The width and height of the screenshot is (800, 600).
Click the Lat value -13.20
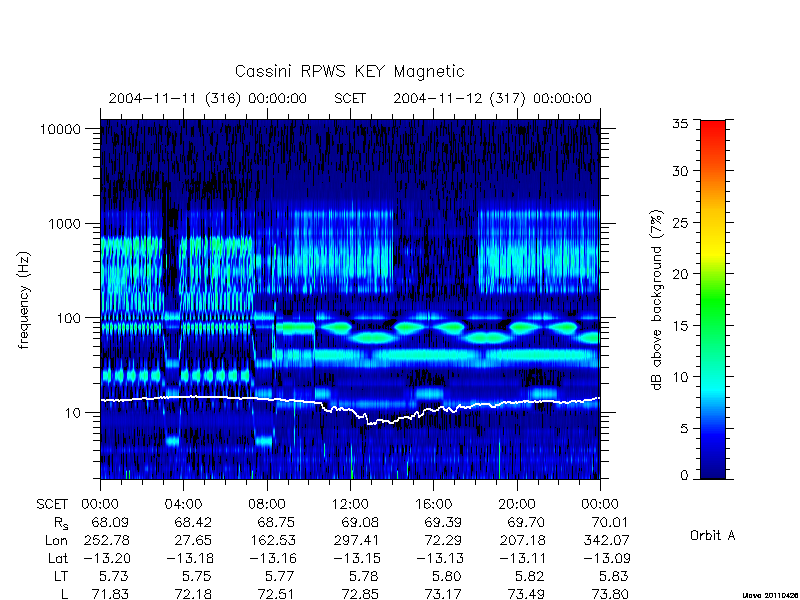(x=106, y=558)
